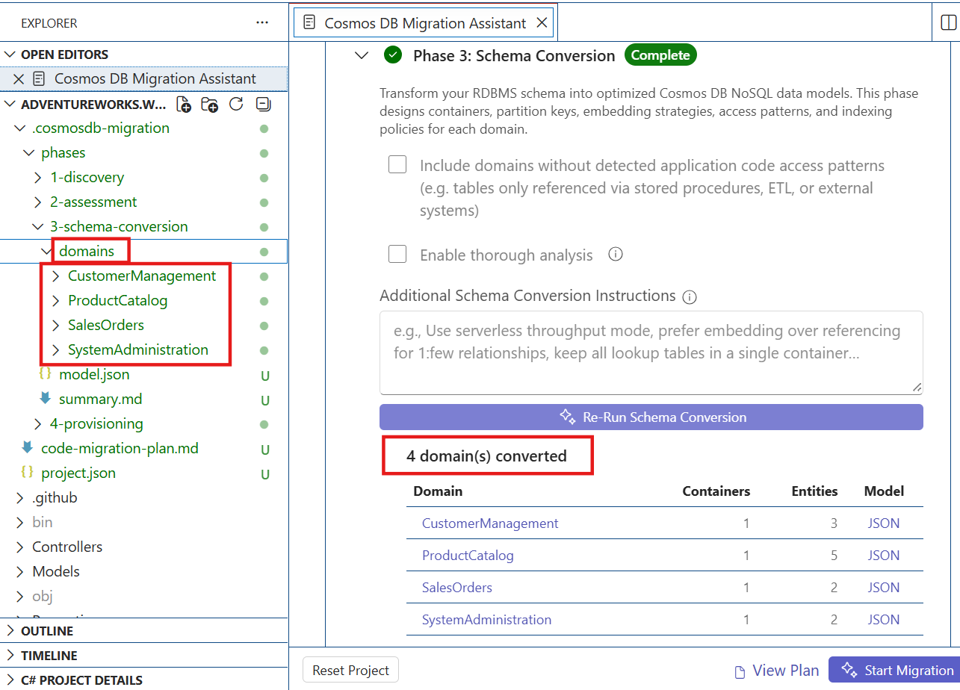This screenshot has width=960, height=690.
Task: Refresh the Explorer file tree
Action: (x=236, y=104)
